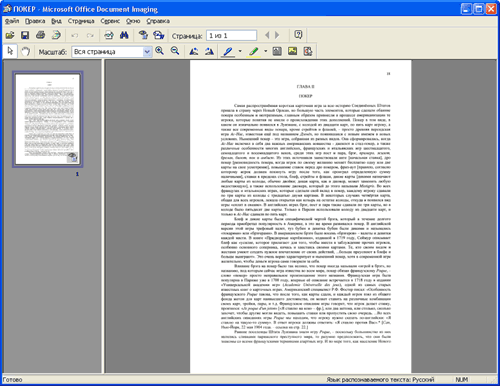Expand the Масштаб zoom dropdown
The height and width of the screenshot is (386, 500).
coord(147,52)
